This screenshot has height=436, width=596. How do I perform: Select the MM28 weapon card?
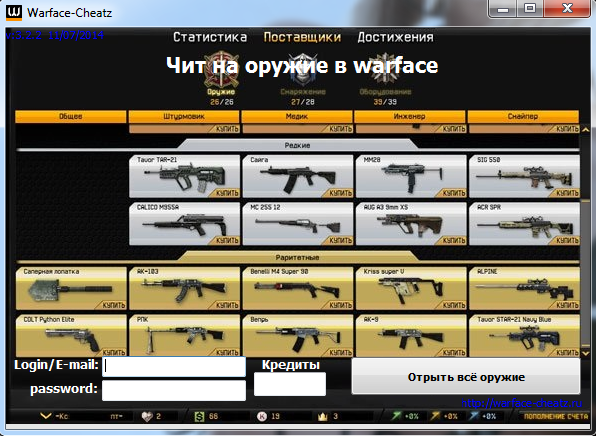coord(411,176)
